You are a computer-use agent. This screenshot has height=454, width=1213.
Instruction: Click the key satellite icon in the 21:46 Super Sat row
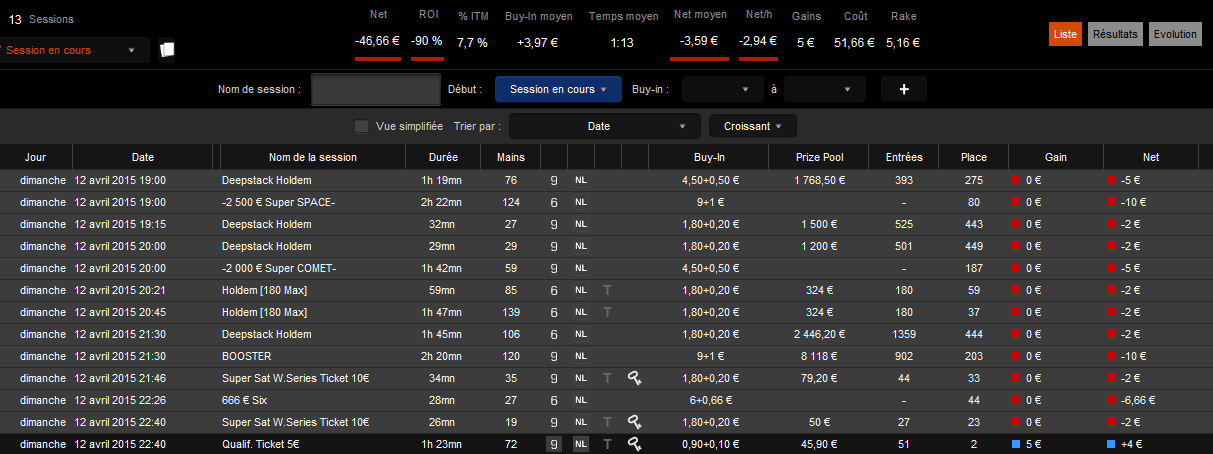pyautogui.click(x=634, y=378)
